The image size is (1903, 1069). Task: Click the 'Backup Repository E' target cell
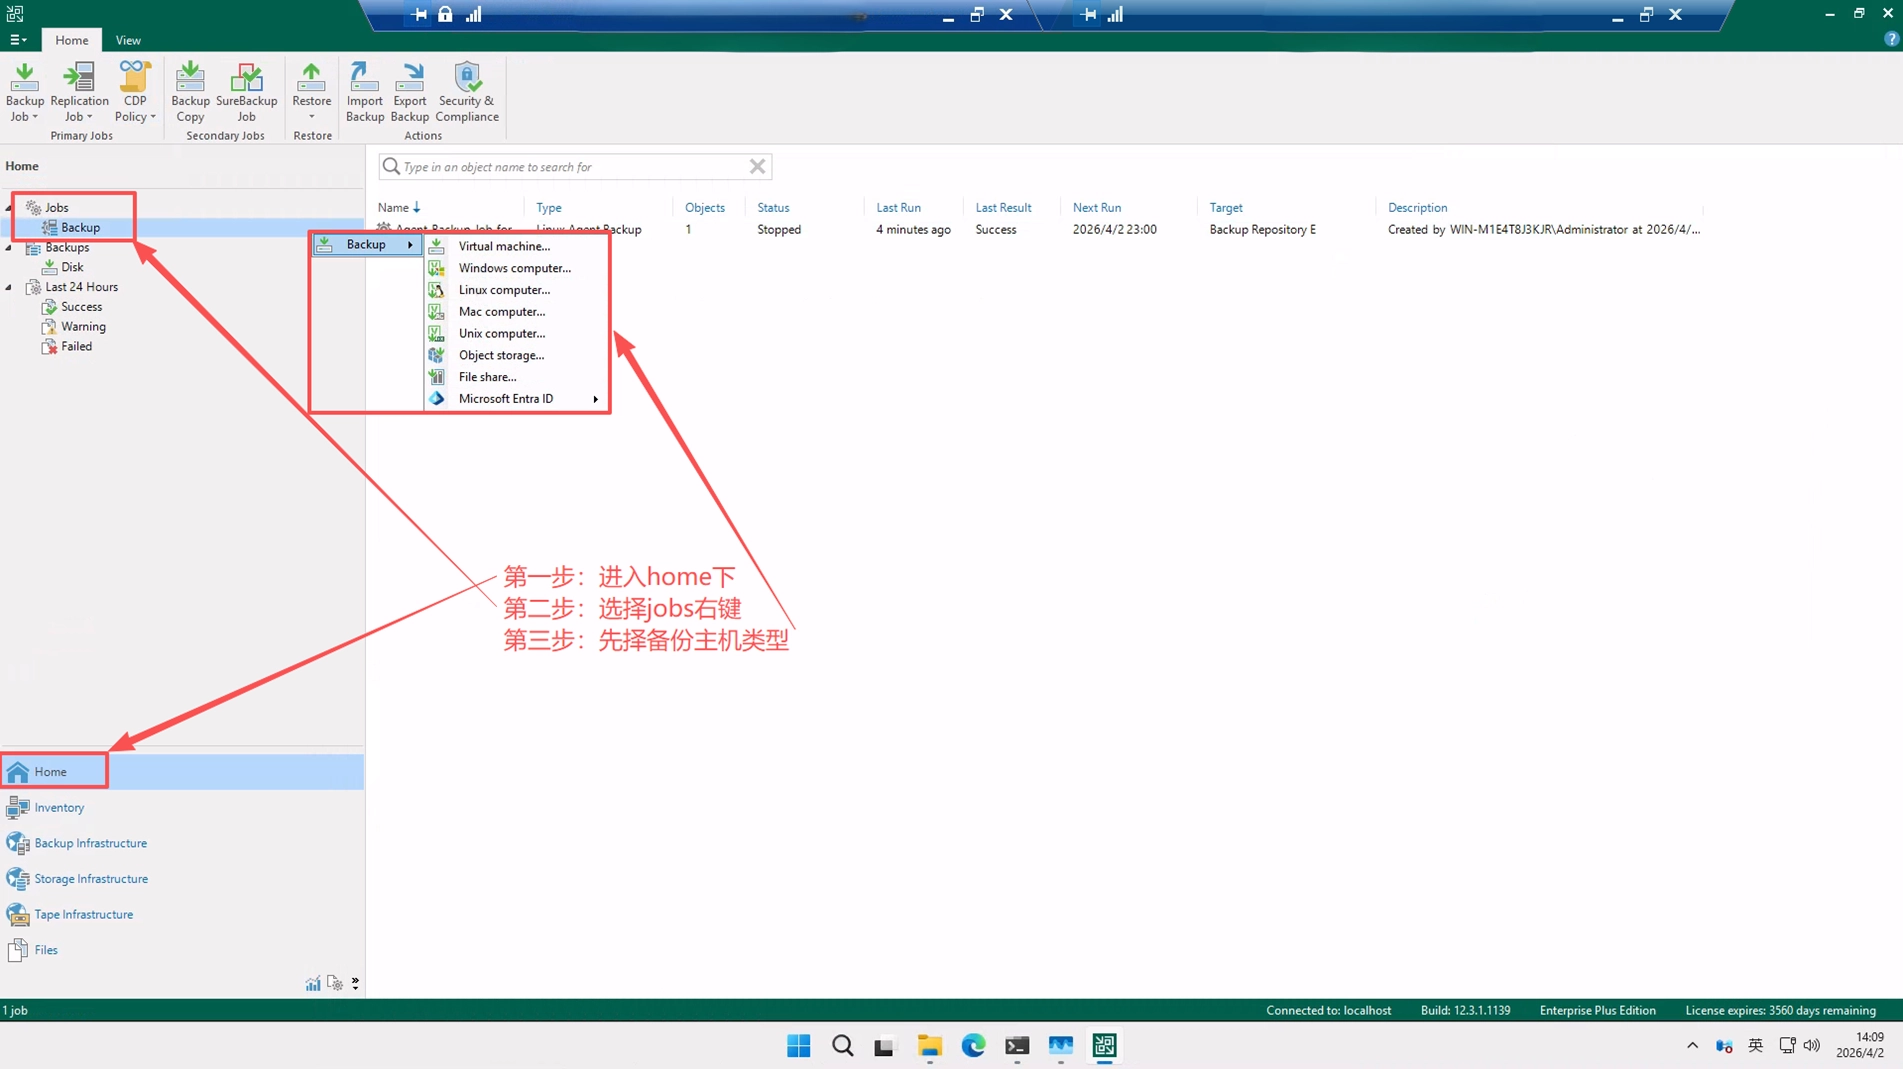(1262, 229)
